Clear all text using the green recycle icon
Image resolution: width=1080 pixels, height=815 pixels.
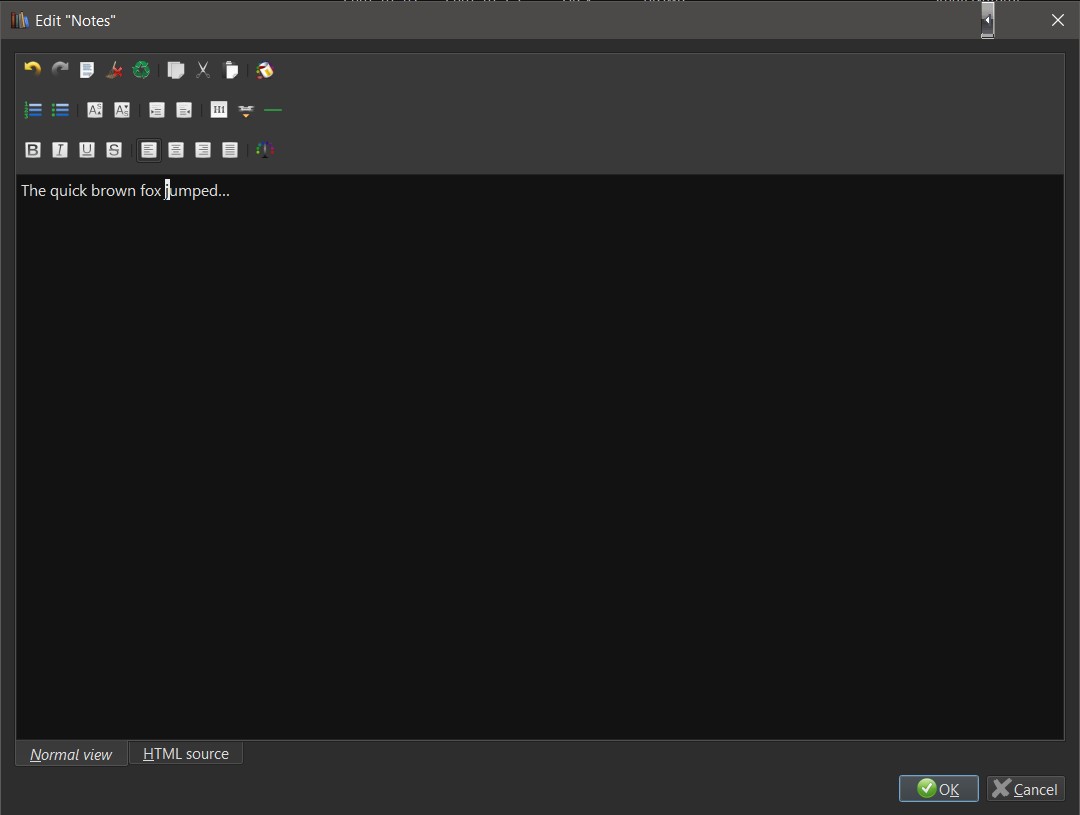(x=141, y=70)
